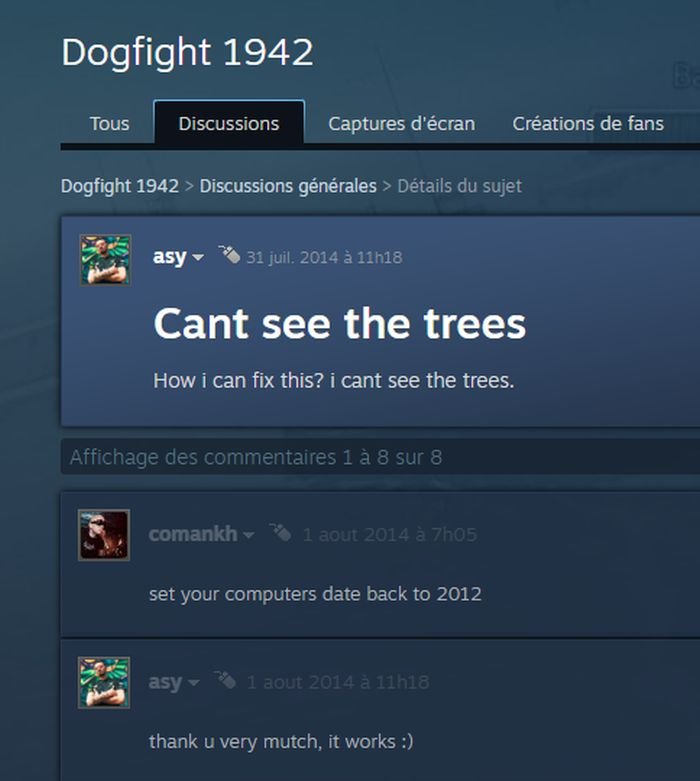
Task: Click the mouse icon next to comankh's comment date
Action: coord(280,532)
